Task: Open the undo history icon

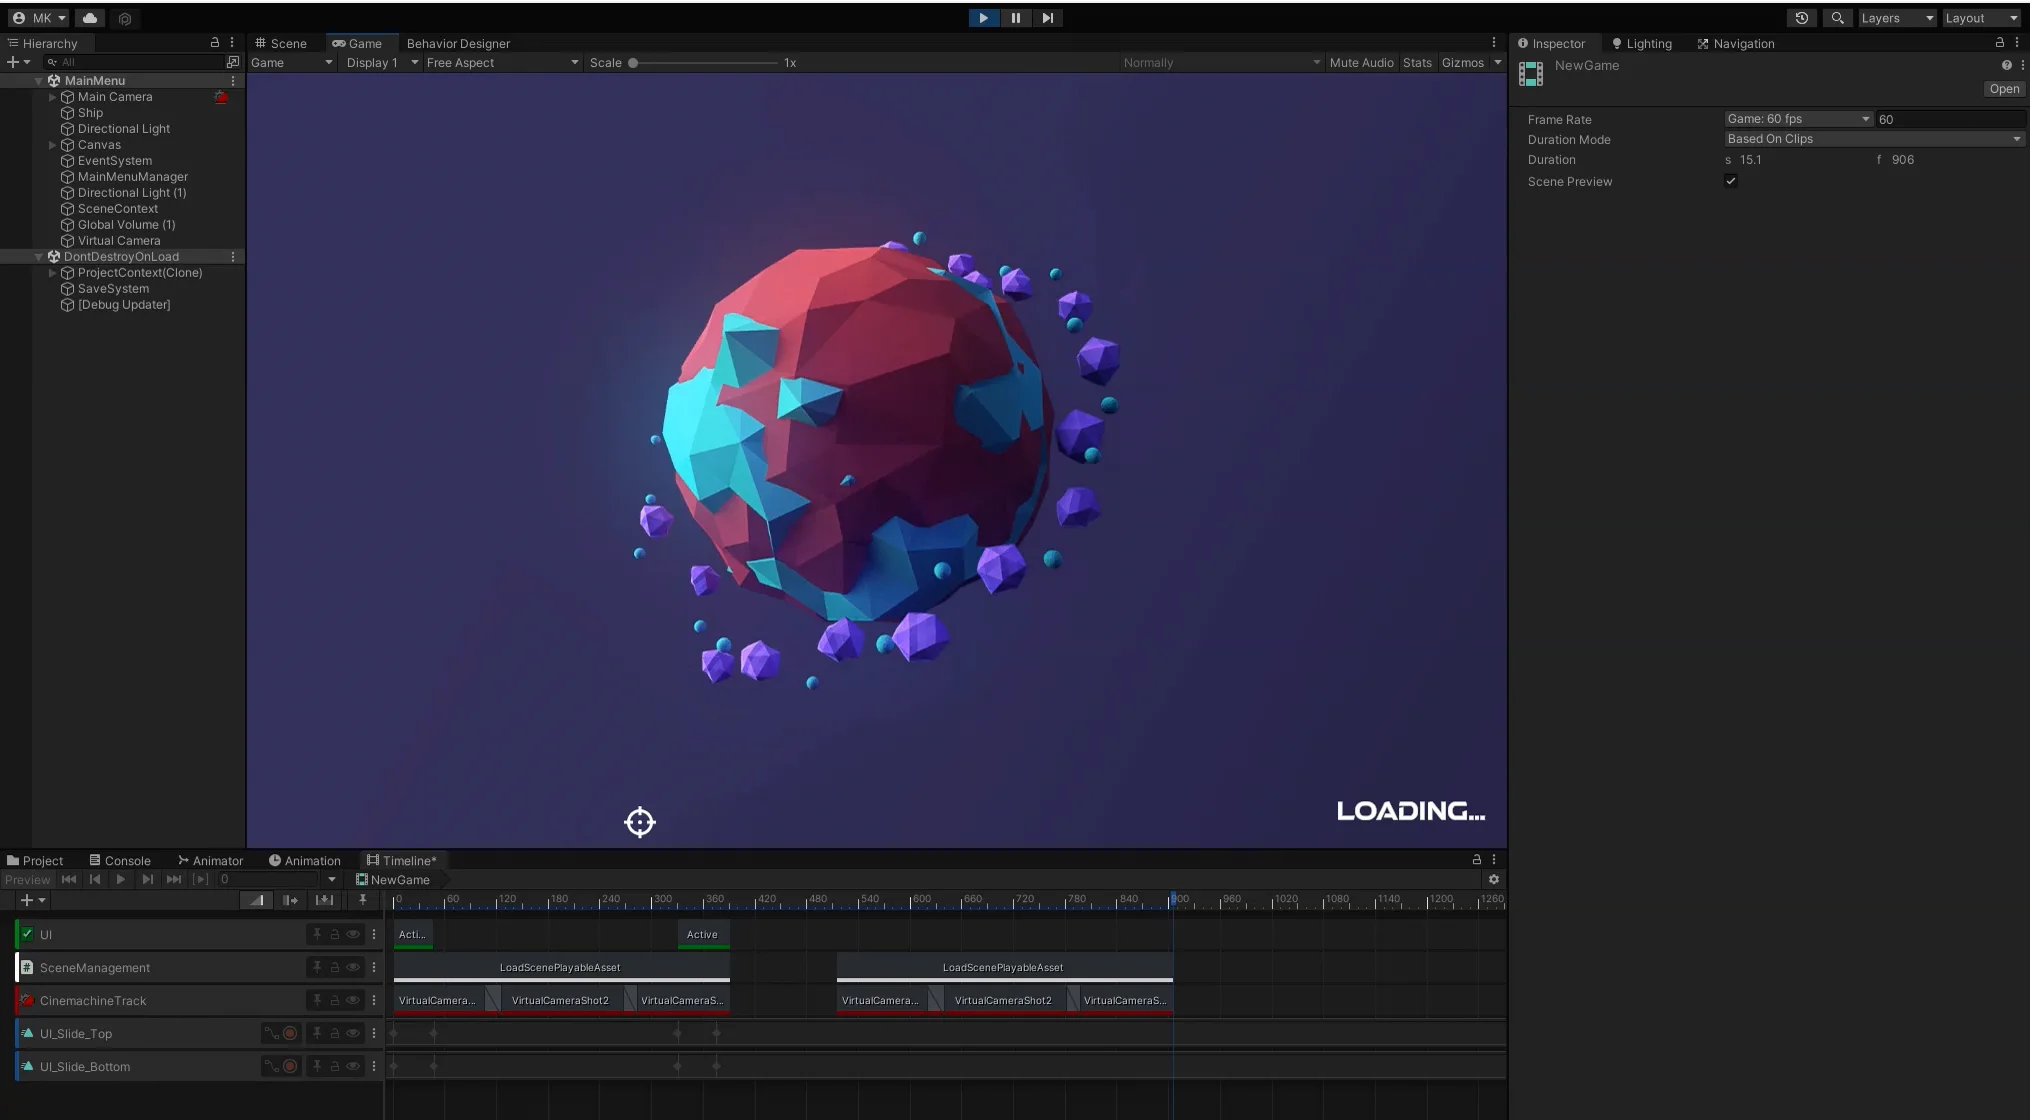Action: point(1801,18)
